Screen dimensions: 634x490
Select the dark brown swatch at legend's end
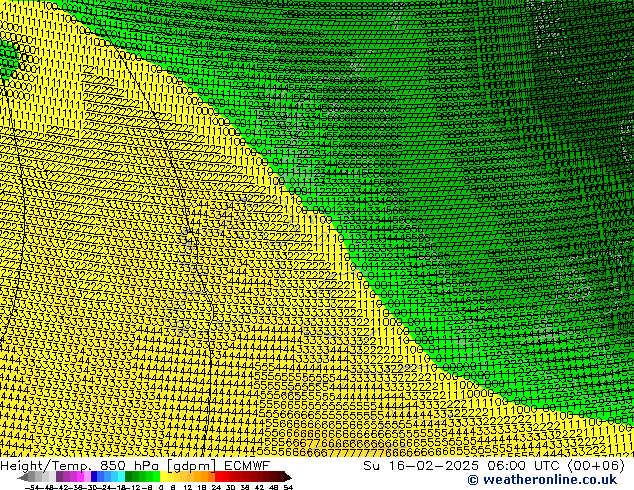coord(274,477)
